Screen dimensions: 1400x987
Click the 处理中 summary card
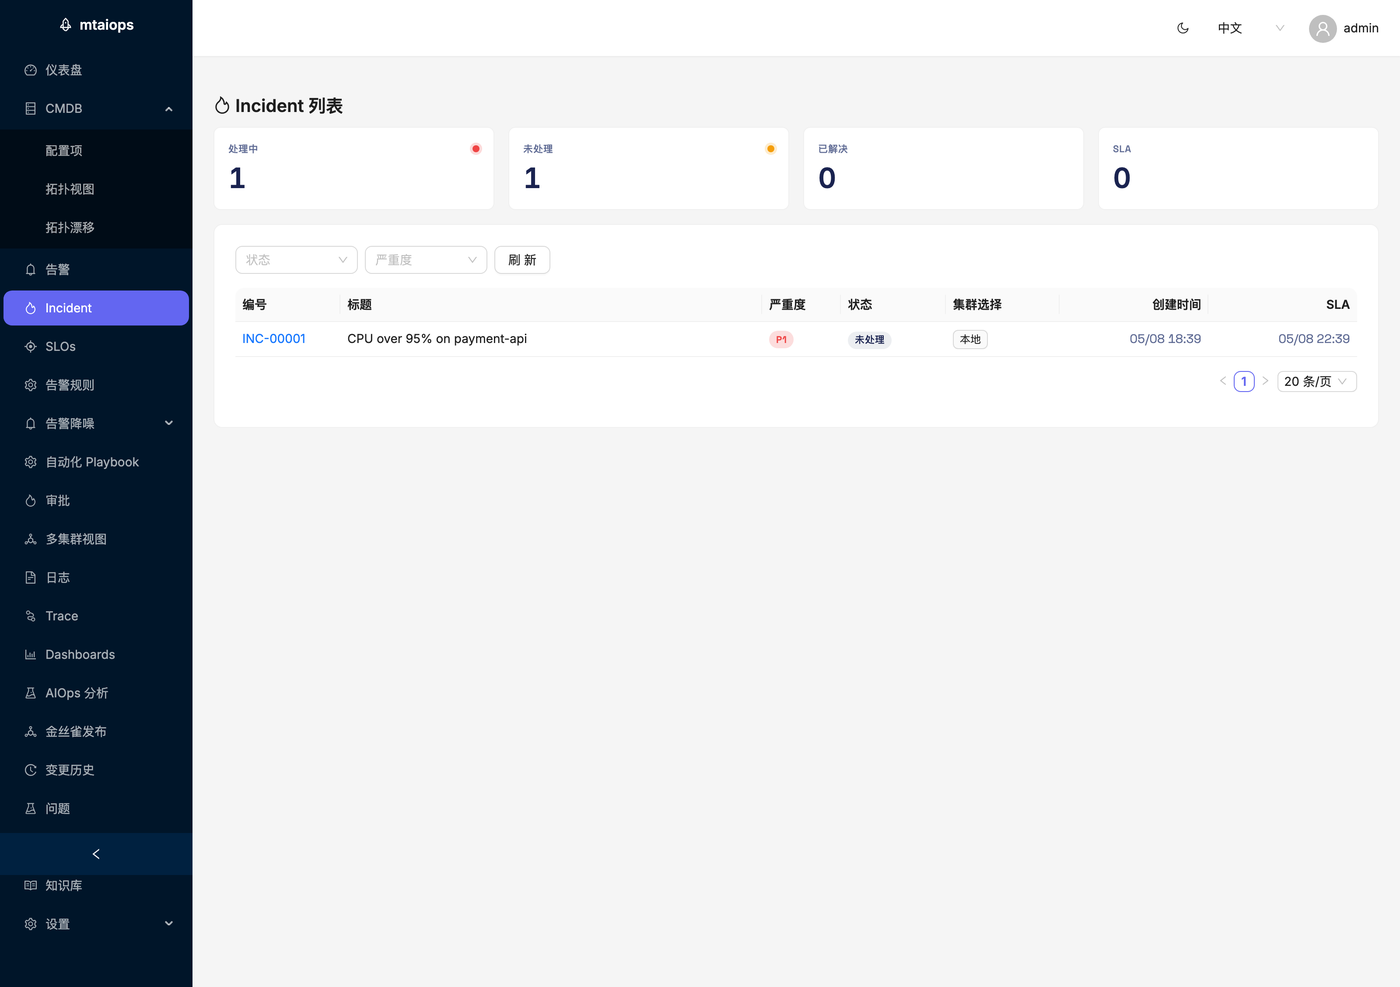click(x=354, y=168)
